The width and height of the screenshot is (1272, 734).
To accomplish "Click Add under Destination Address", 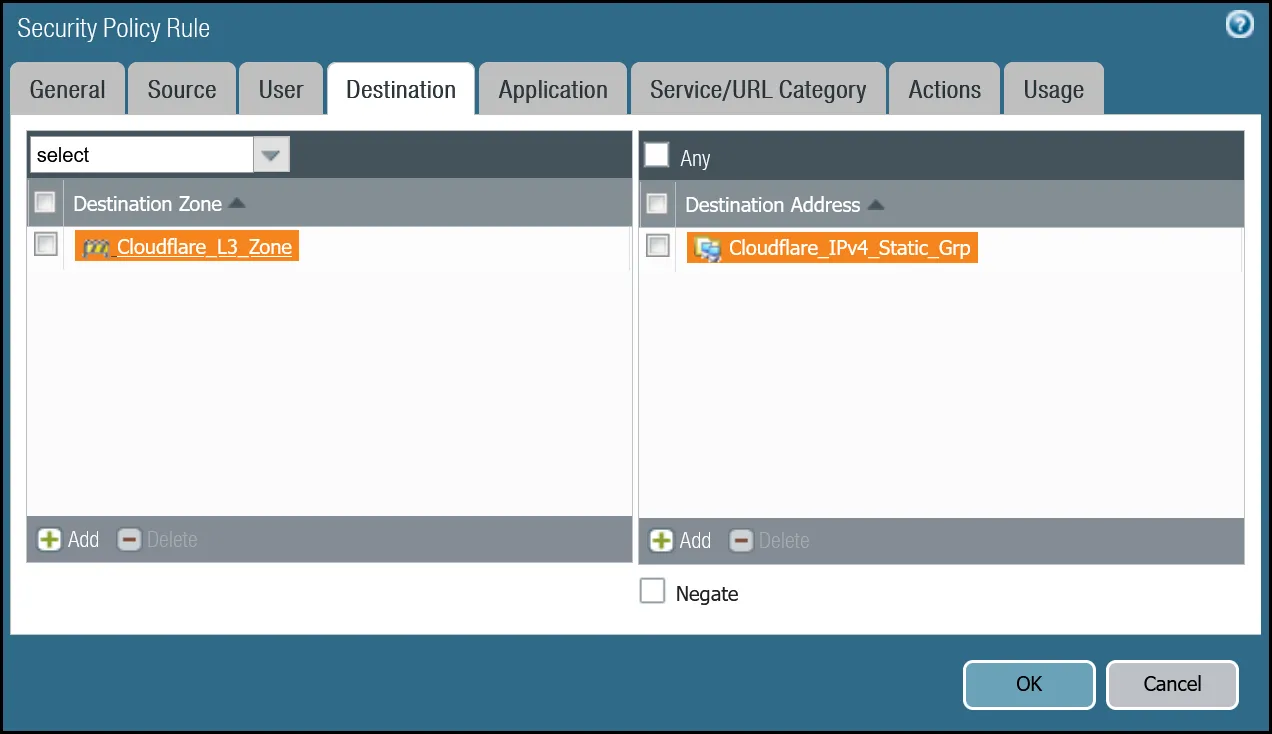I will (680, 540).
